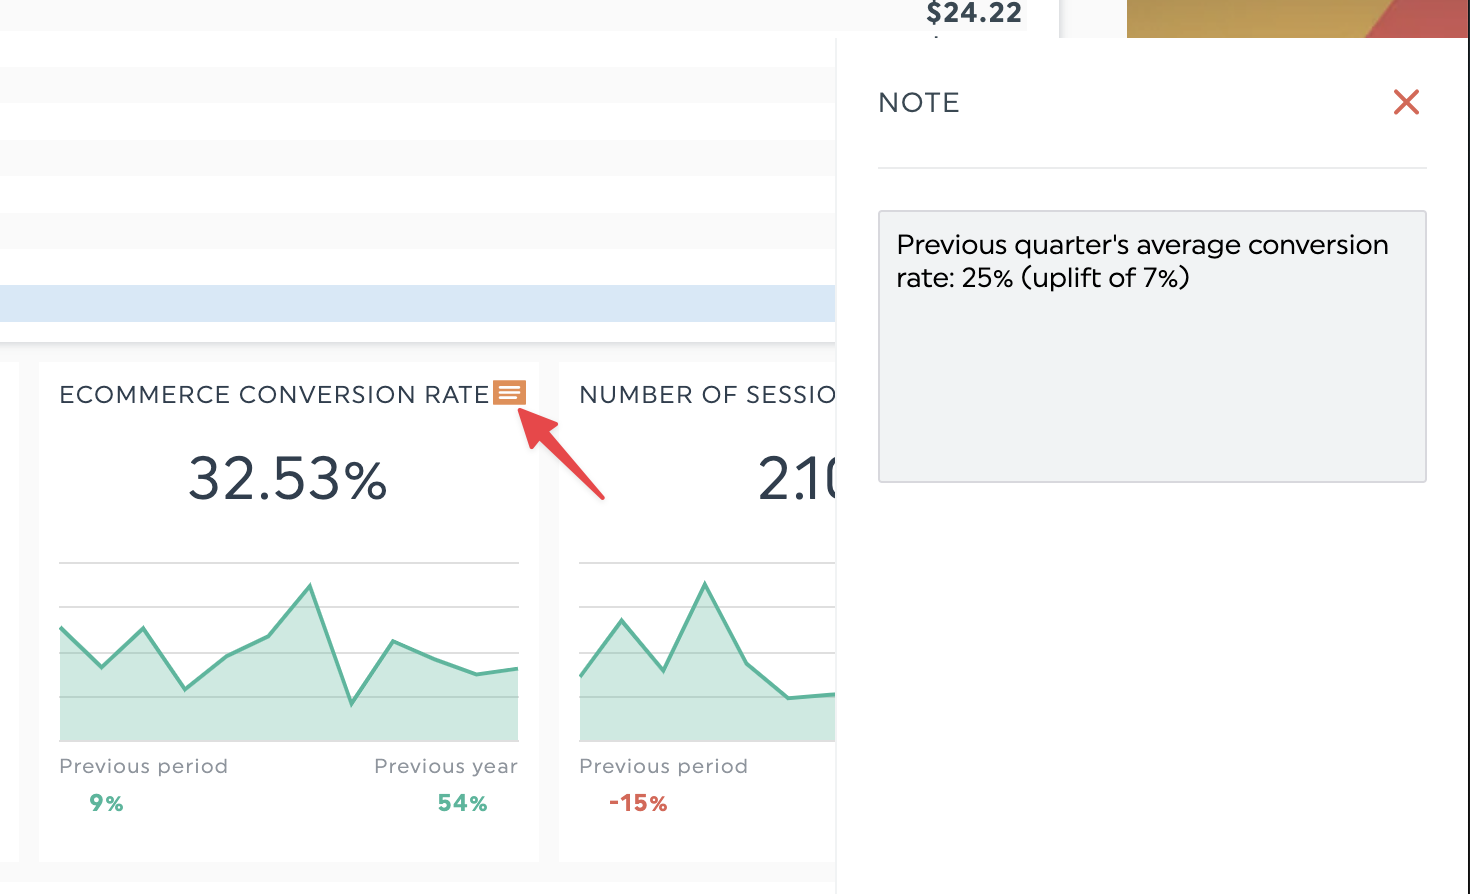Click the 54% previous year value
1470x894 pixels.
(462, 803)
